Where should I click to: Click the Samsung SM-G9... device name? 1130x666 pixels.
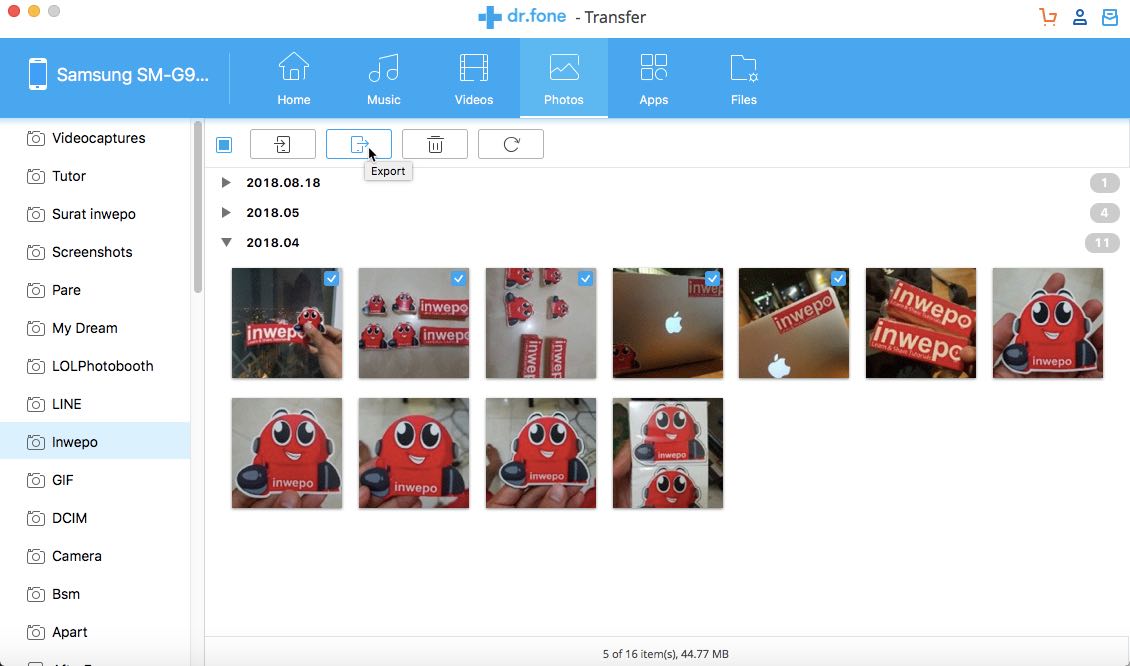[133, 75]
